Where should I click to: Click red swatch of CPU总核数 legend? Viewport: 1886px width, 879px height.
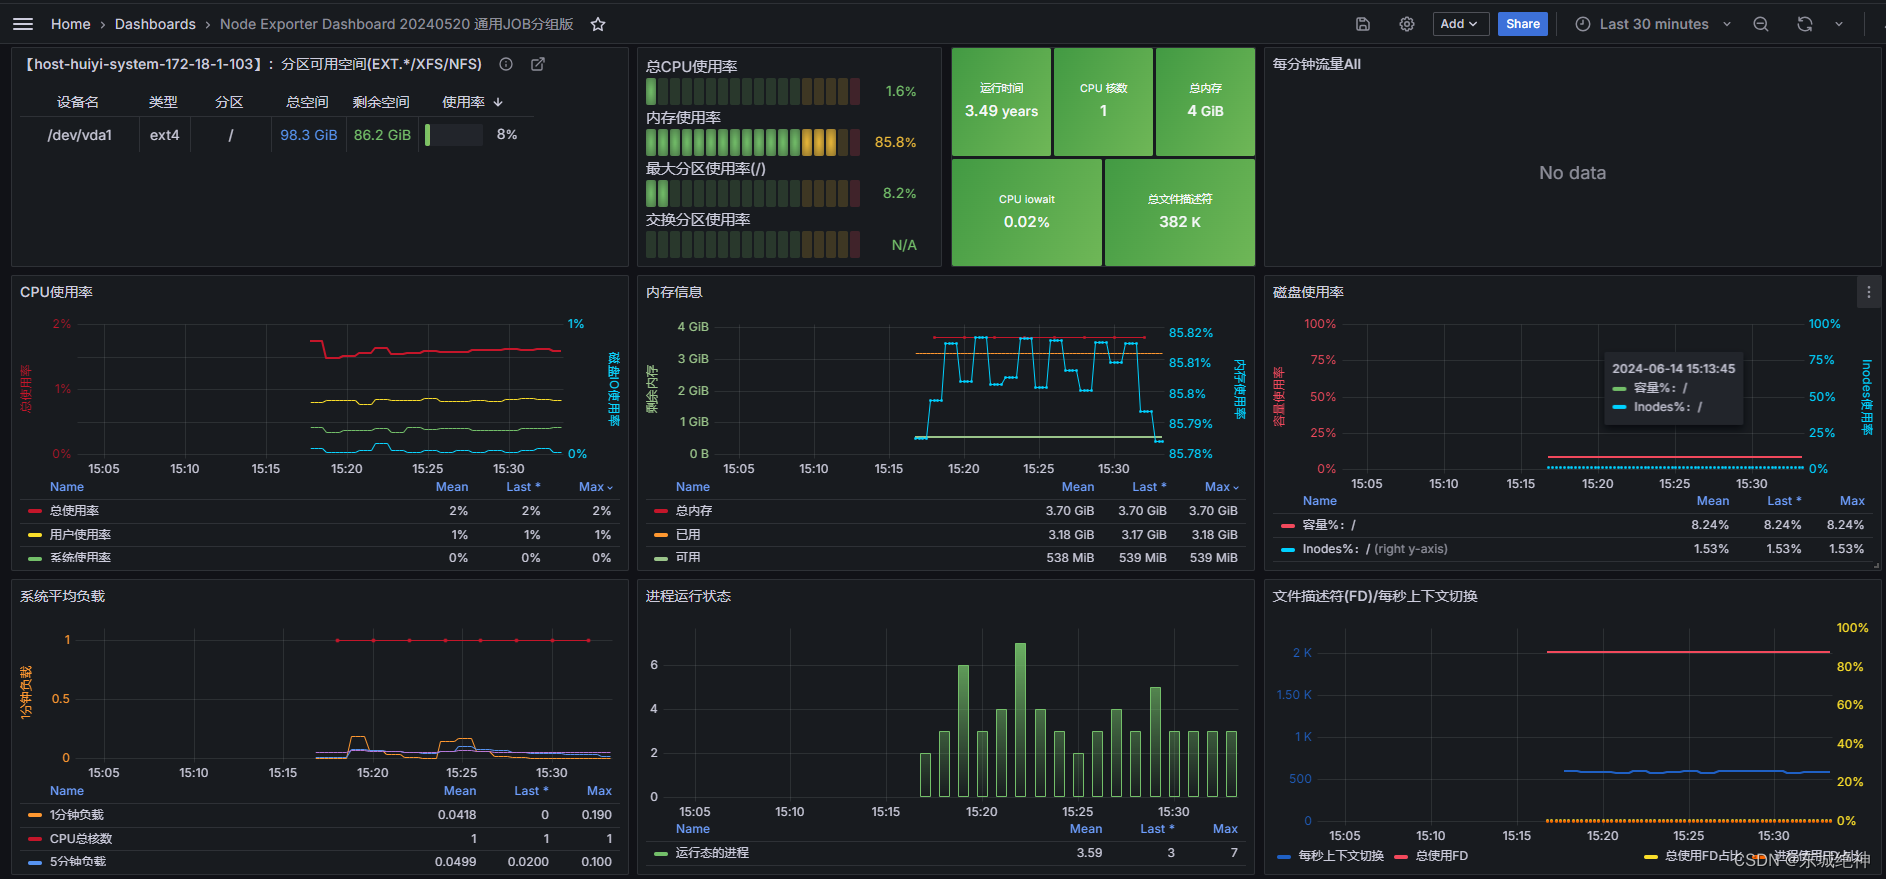pos(35,839)
